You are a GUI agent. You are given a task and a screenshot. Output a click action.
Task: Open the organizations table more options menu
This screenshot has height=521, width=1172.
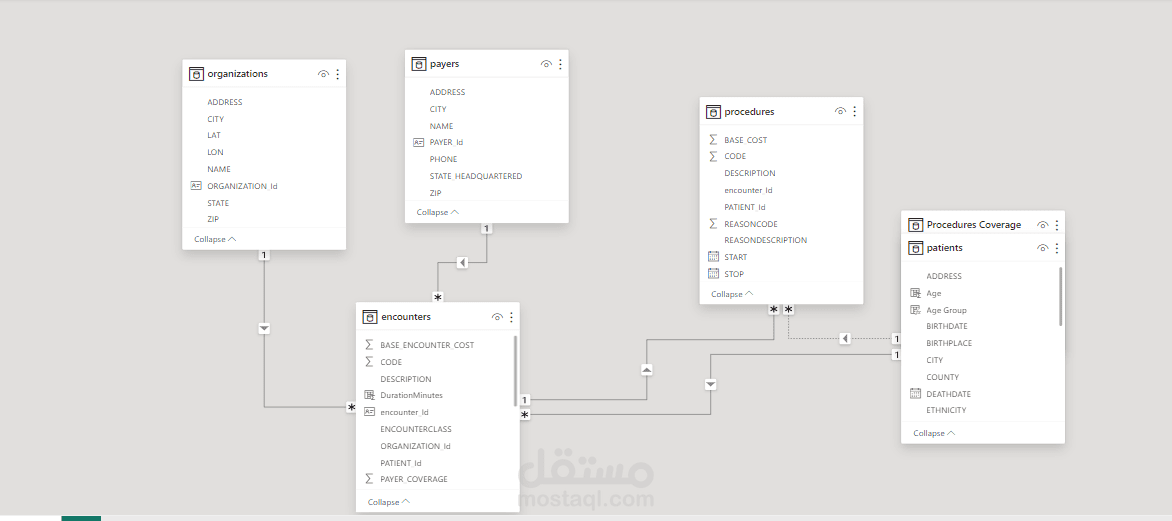click(x=337, y=74)
